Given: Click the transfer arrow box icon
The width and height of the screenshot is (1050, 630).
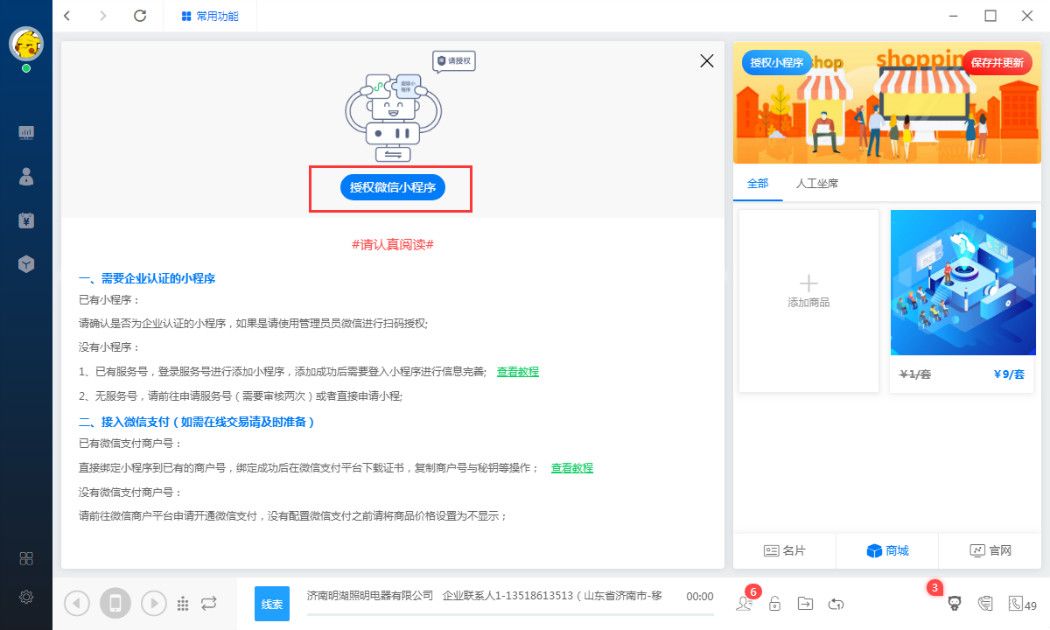Looking at the screenshot, I should coord(806,604).
